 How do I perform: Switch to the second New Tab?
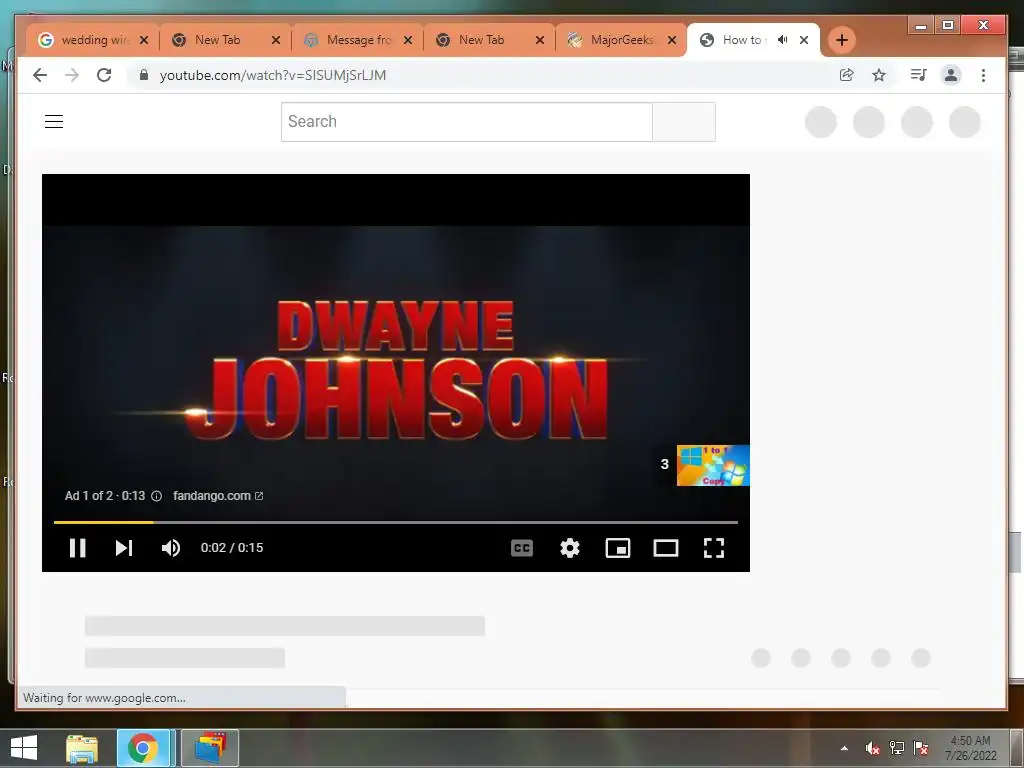488,40
